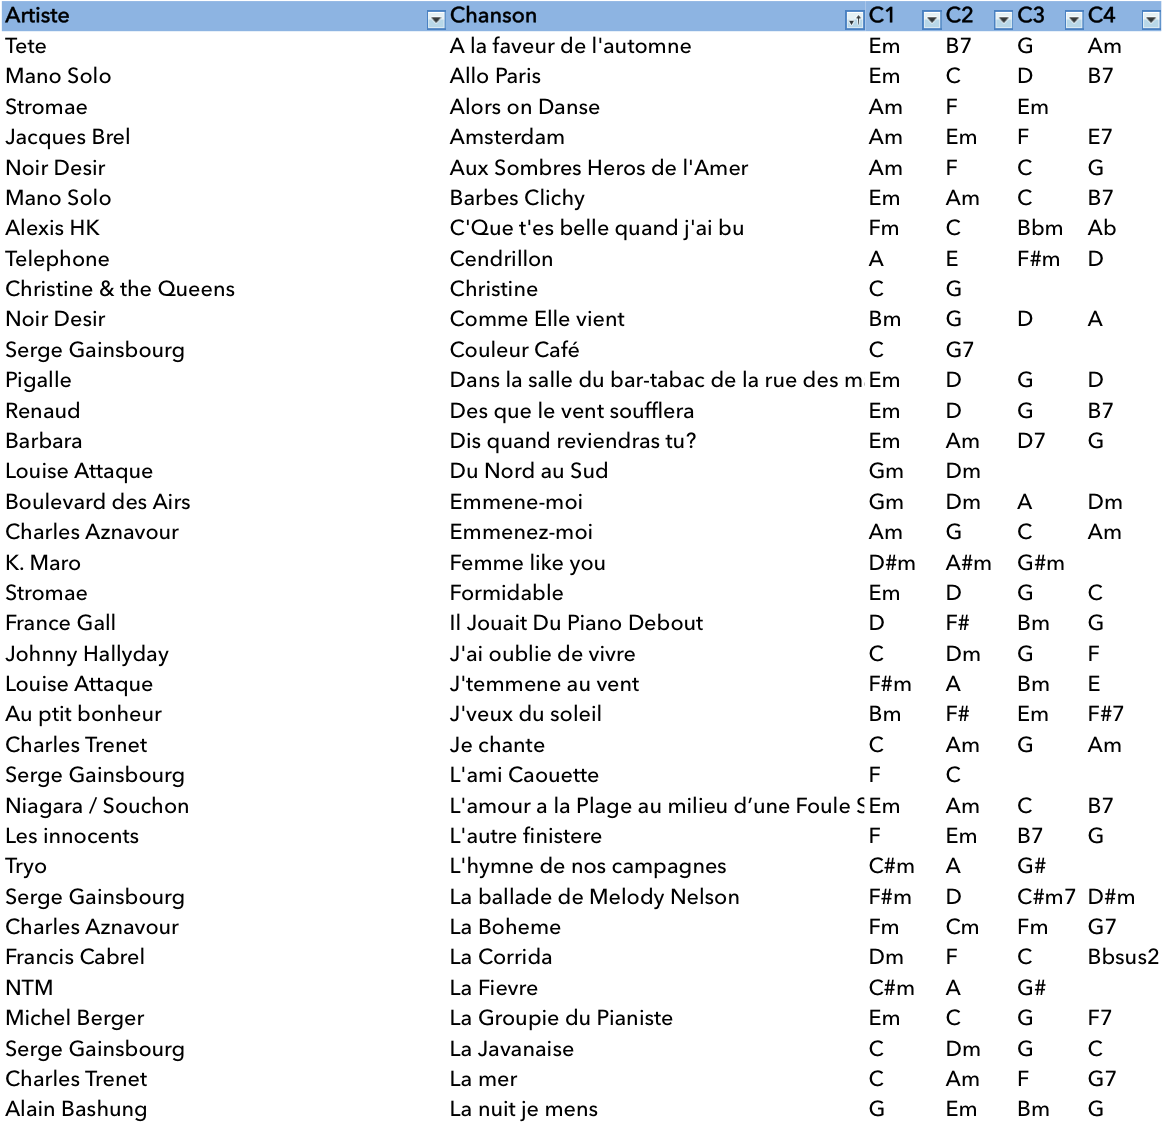The height and width of the screenshot is (1125, 1162).
Task: Click the 'Renaud' cell
Action: point(42,411)
